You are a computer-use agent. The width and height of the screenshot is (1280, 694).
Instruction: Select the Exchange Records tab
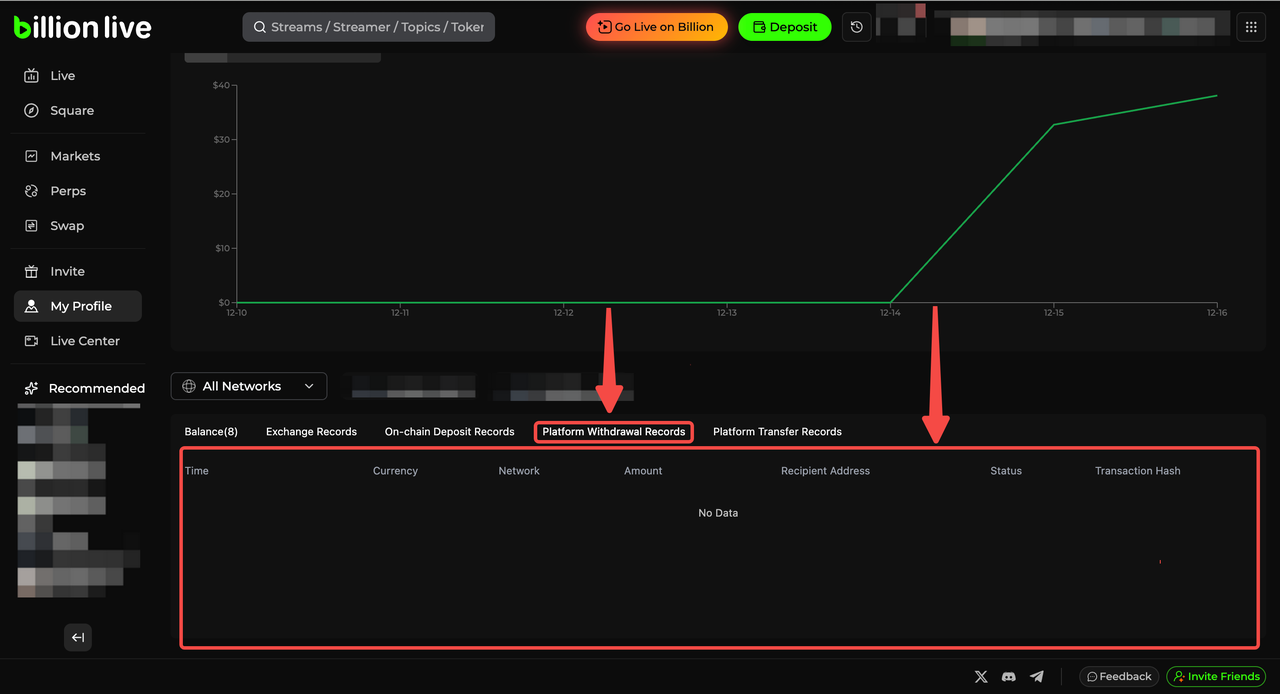311,432
